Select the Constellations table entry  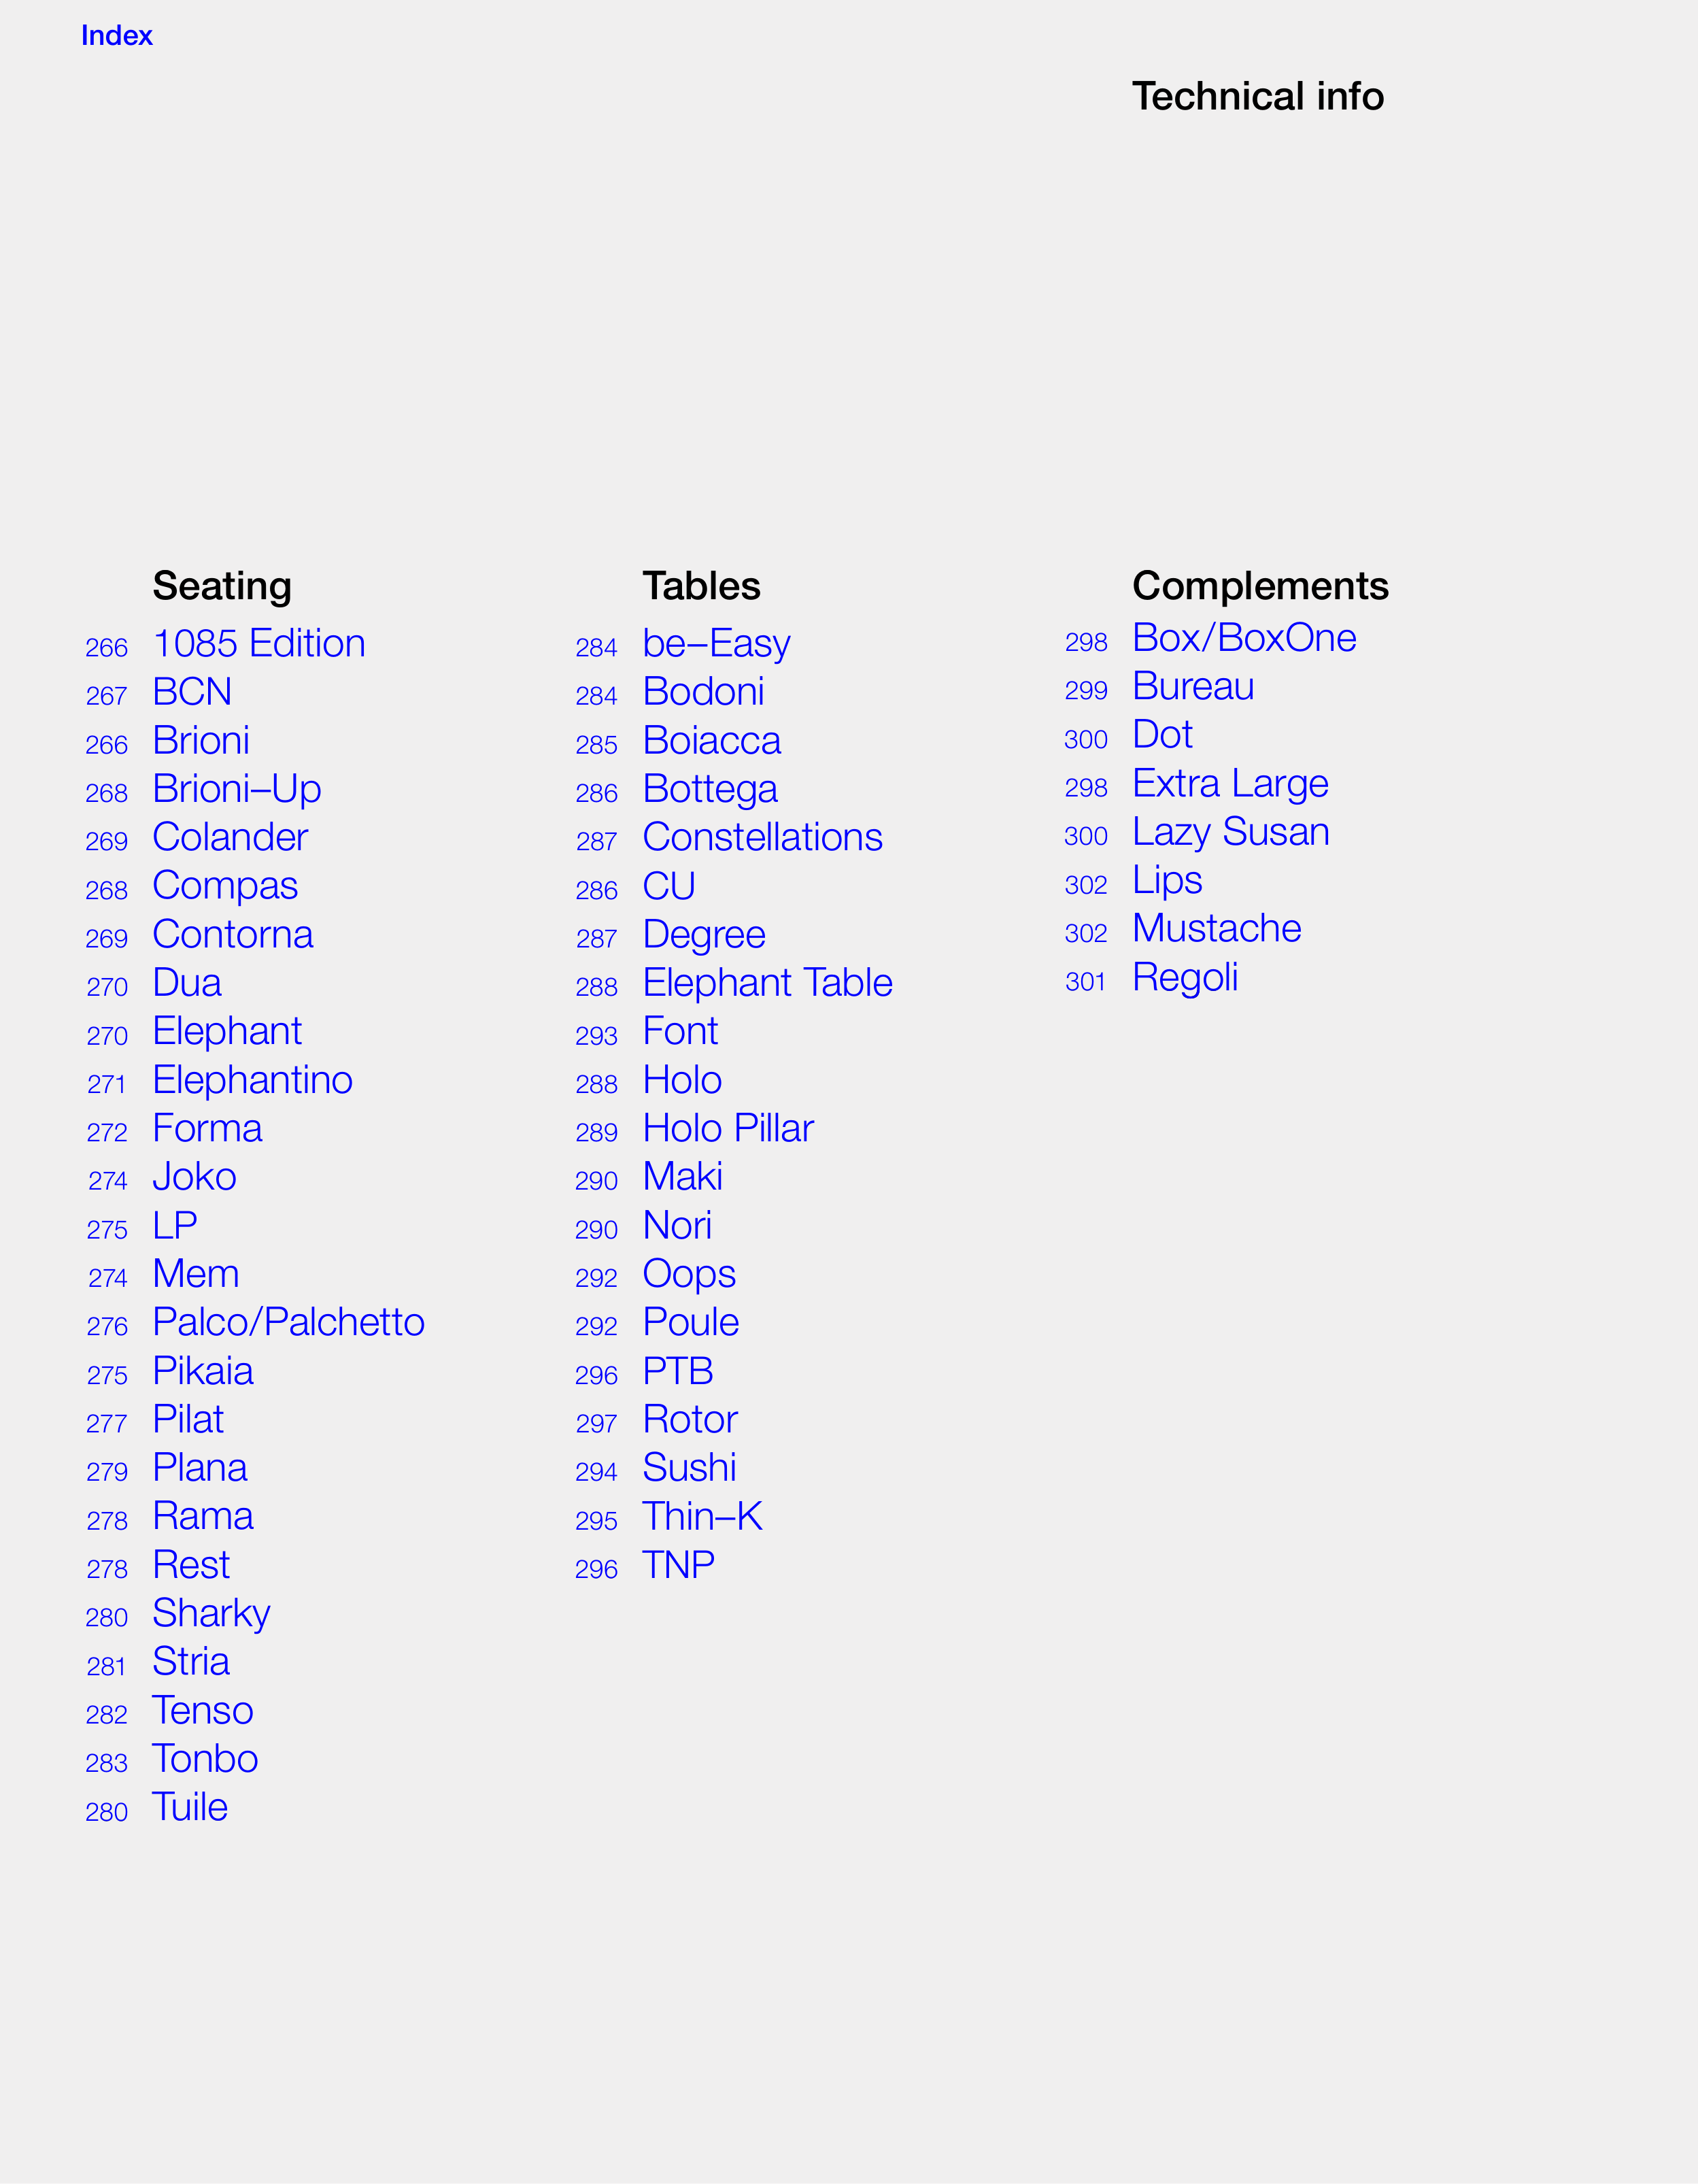(762, 837)
